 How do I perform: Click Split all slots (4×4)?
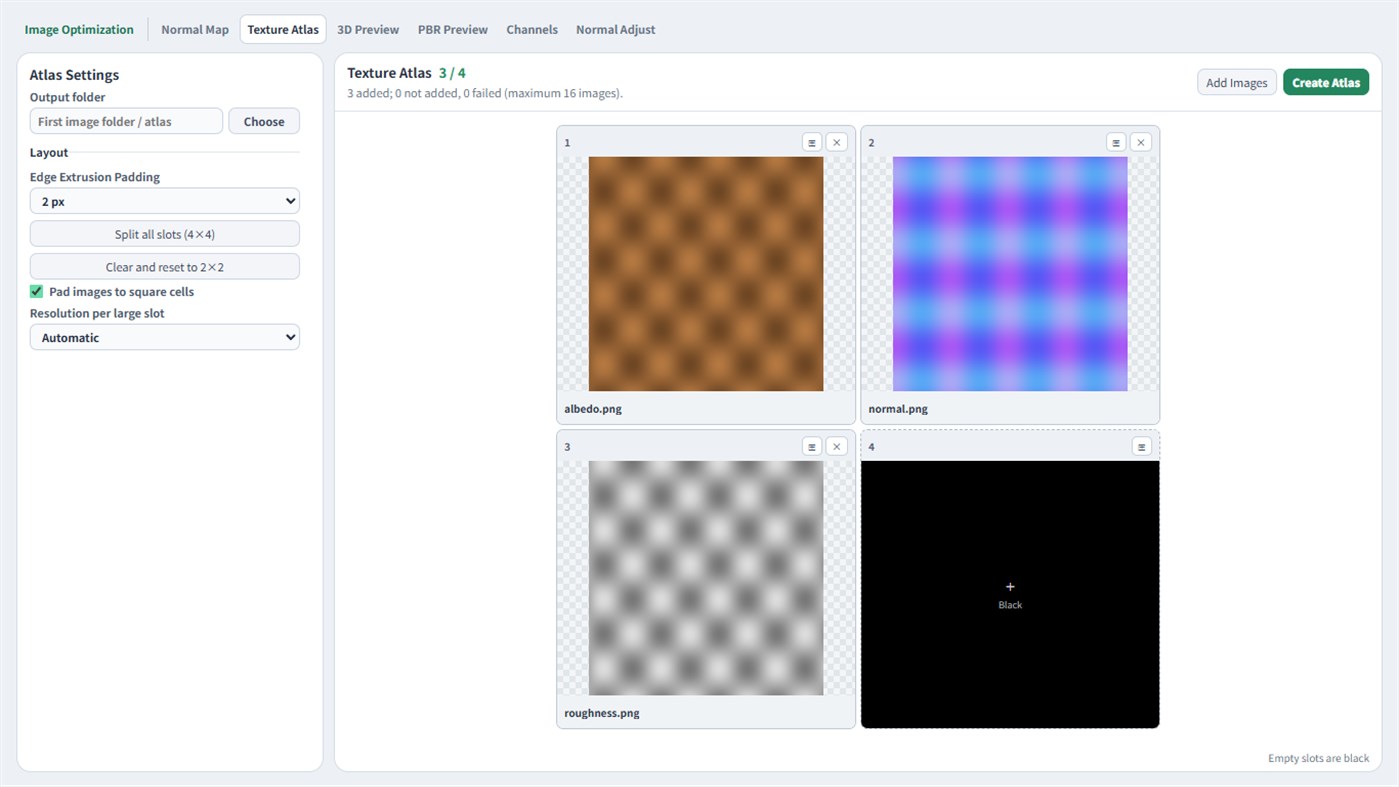(x=165, y=234)
